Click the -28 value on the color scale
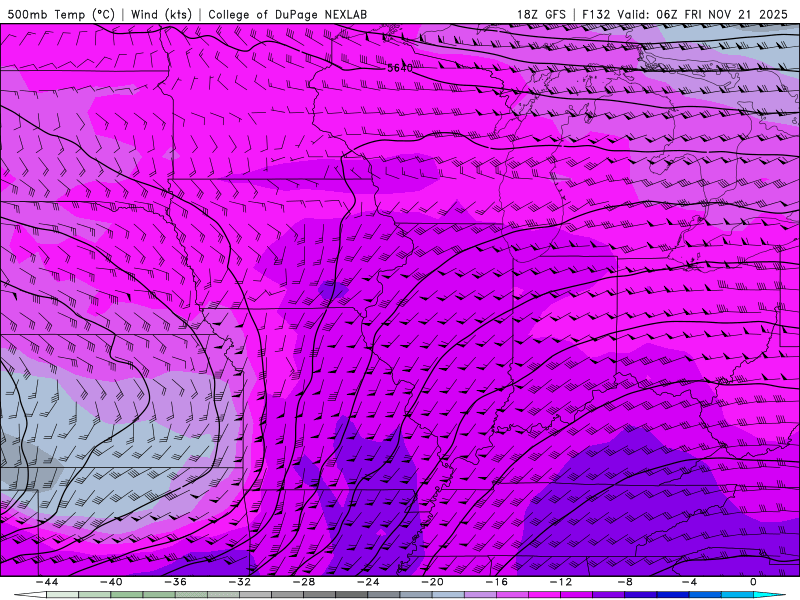The image size is (800, 600). (304, 582)
